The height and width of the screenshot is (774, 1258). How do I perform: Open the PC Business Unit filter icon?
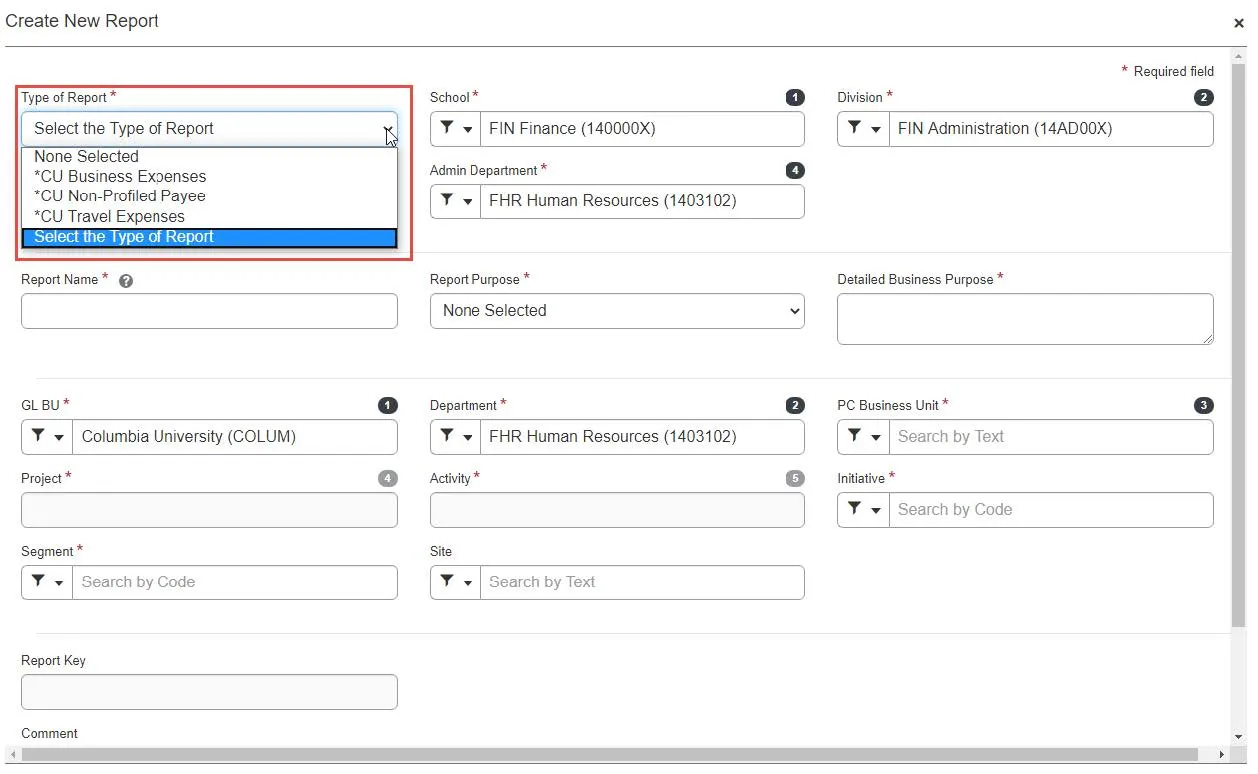pos(863,437)
